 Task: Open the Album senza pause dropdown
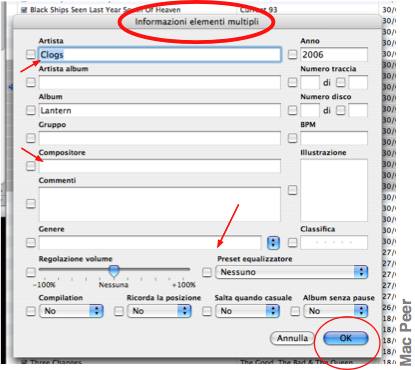tap(336, 311)
